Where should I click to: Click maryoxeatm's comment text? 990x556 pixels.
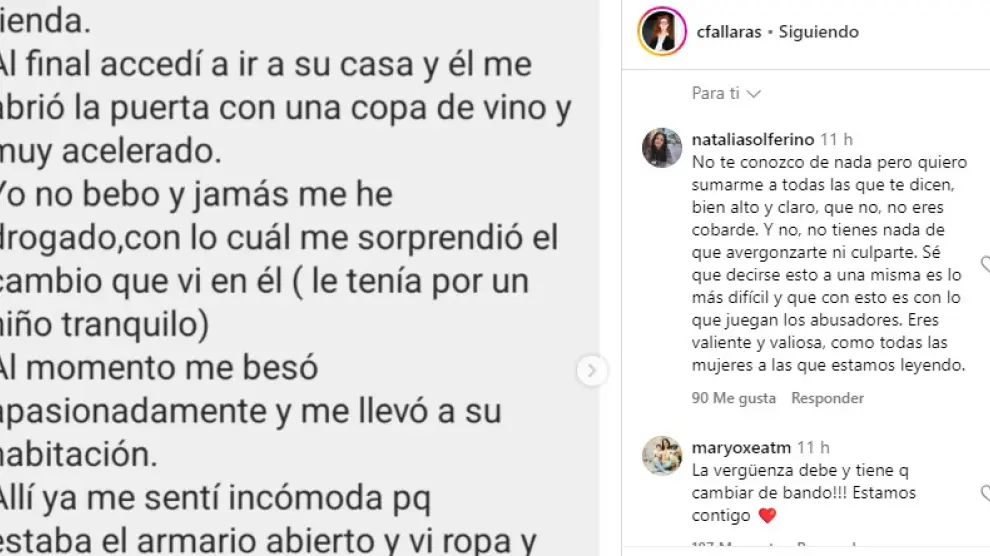[x=804, y=493]
